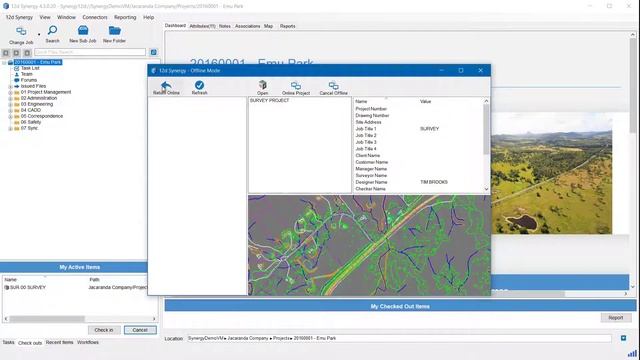Viewport: 640px width, 360px height.
Task: Click the New Folder toolbar icon
Action: point(115,31)
